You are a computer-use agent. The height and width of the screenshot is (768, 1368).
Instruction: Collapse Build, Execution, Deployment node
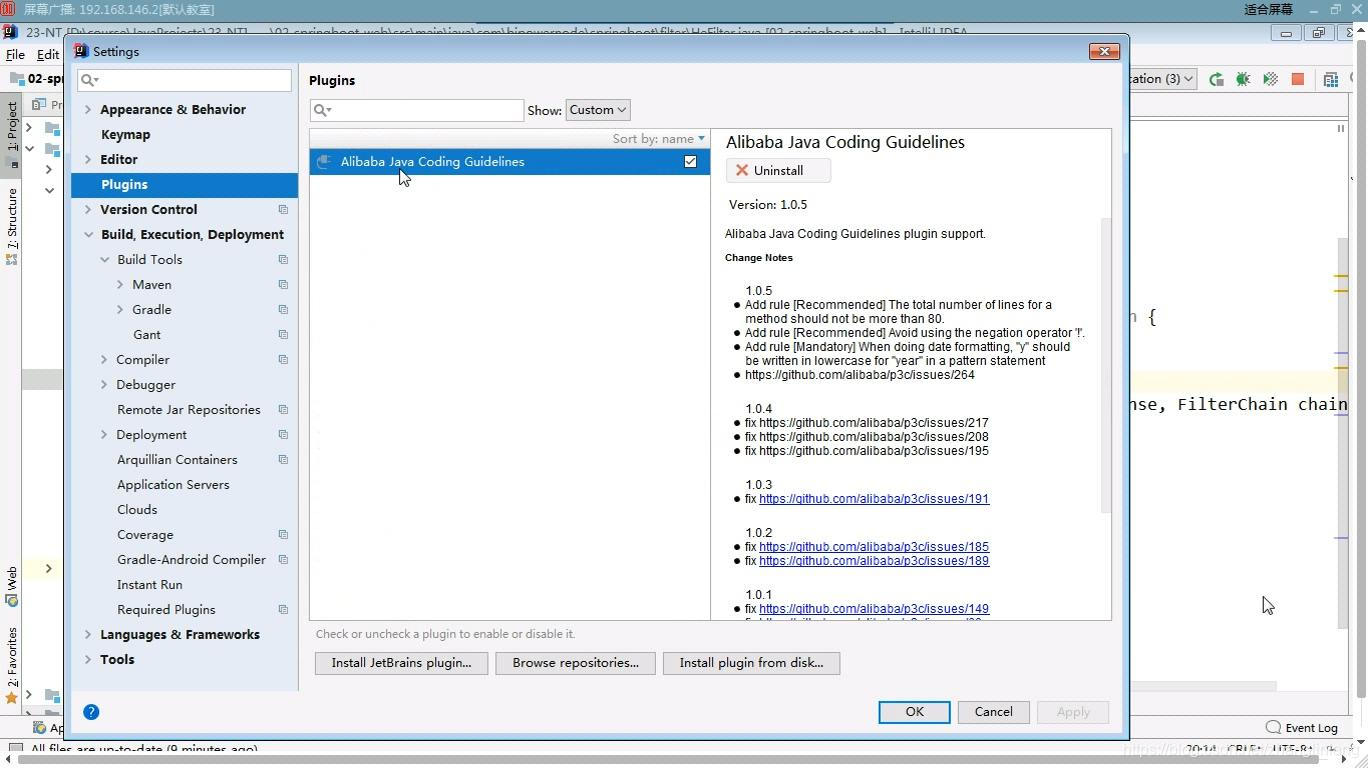88,234
